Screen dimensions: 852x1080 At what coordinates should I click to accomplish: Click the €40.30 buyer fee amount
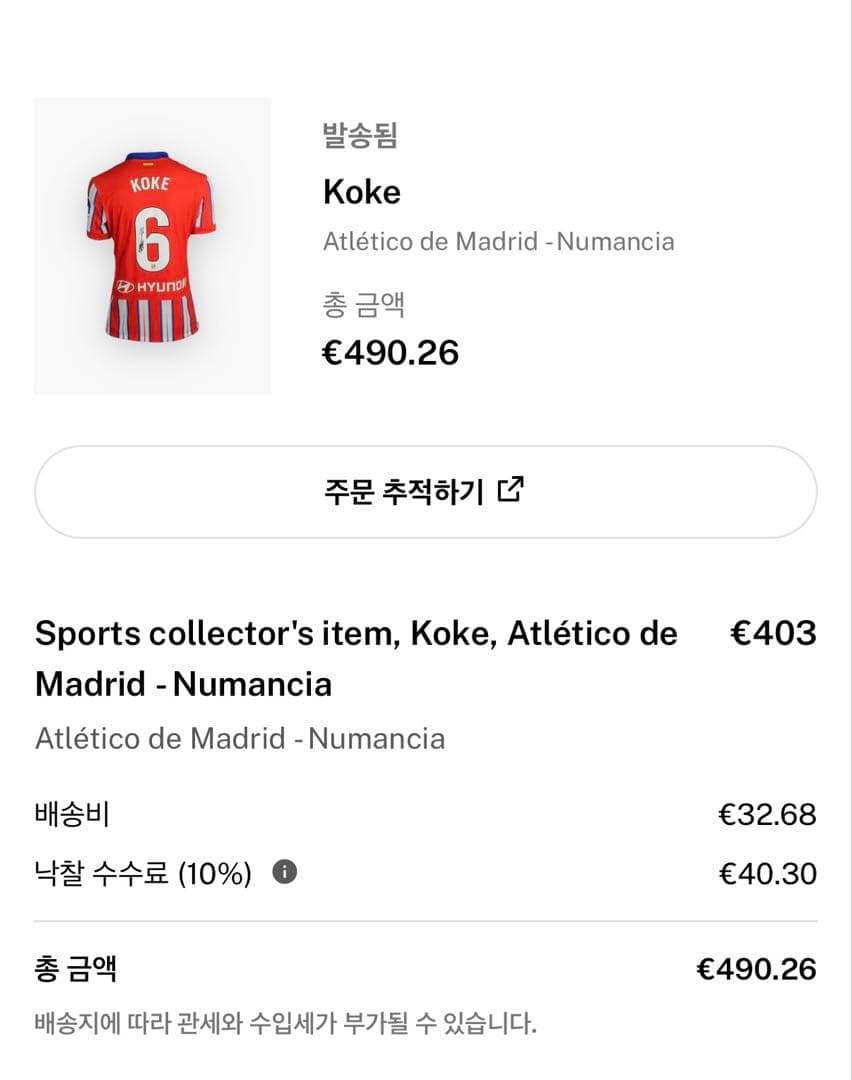767,874
